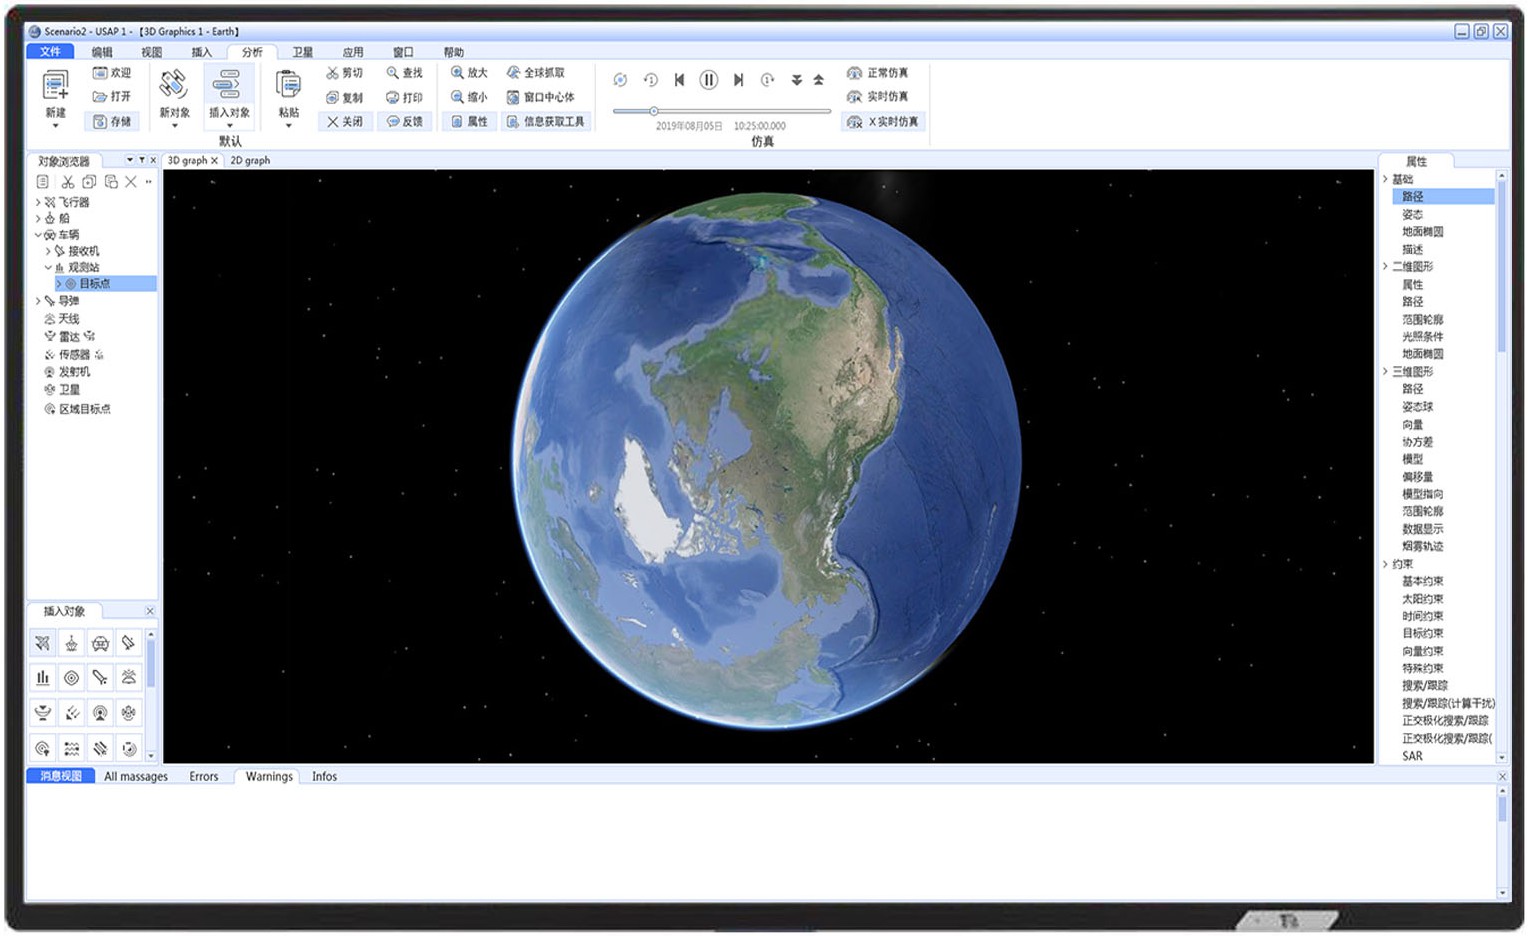The image size is (1528, 936).
Task: Collapse the 车辆 tree node
Action: [38, 235]
